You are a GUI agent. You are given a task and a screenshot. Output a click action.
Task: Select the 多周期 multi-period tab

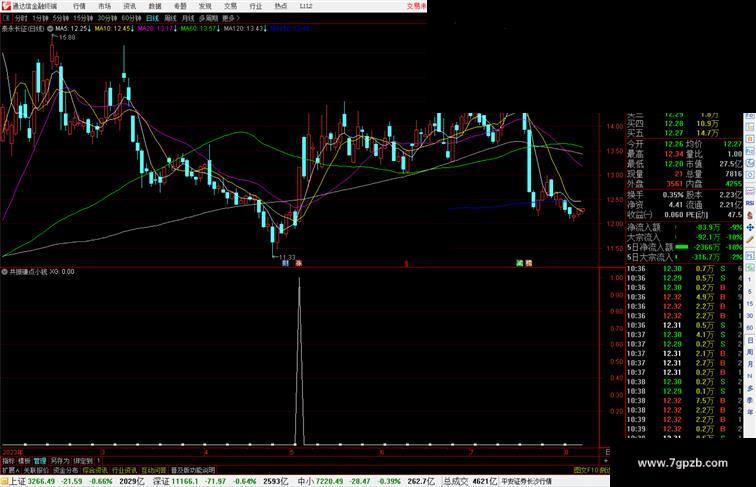pos(208,18)
